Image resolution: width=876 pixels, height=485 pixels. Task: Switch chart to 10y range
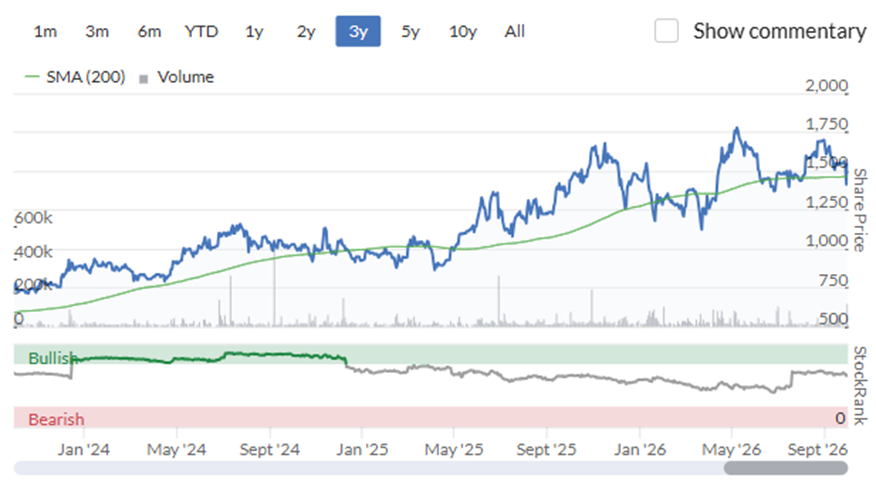pos(463,31)
